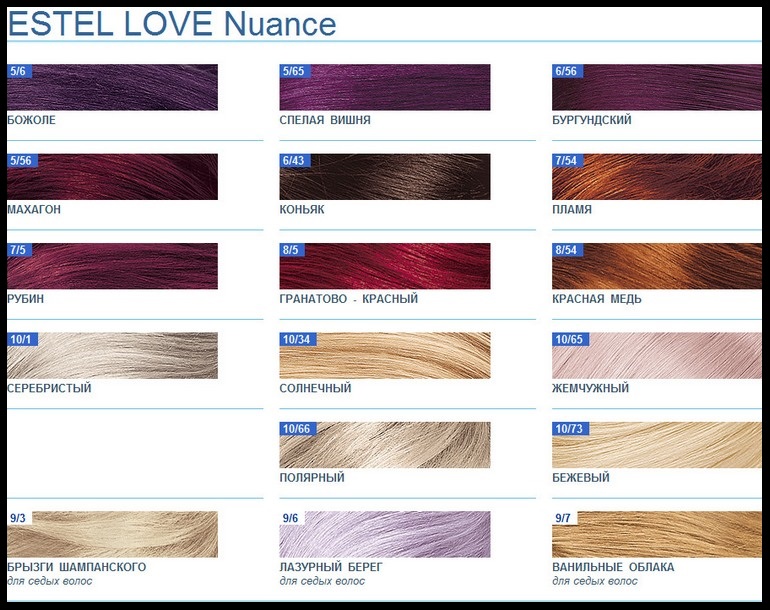Image resolution: width=770 pixels, height=610 pixels.
Task: Pick the Жемчужный 10/65 pearl swatch
Action: point(657,355)
